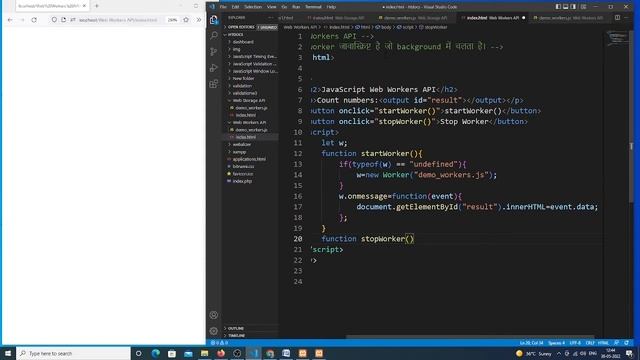Image resolution: width=640 pixels, height=360 pixels.
Task: Collapse the Web Workers API folder
Action: (249, 122)
